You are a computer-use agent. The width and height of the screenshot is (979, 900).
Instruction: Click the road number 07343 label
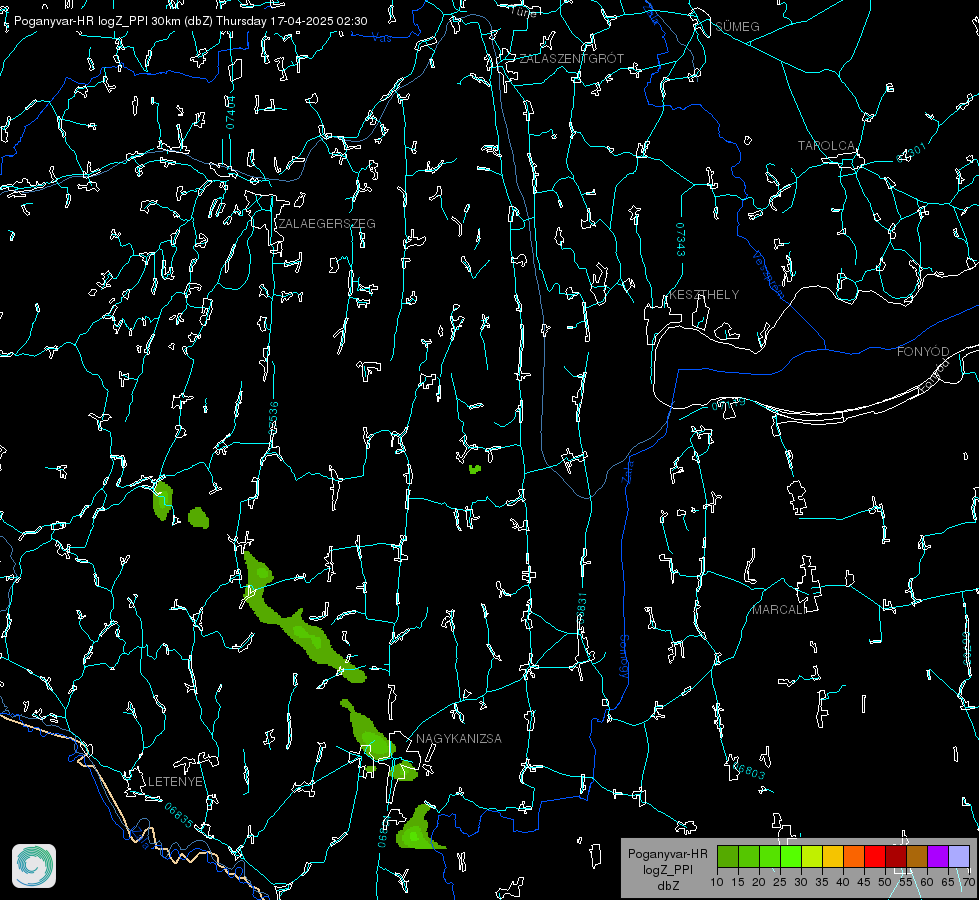click(x=681, y=239)
